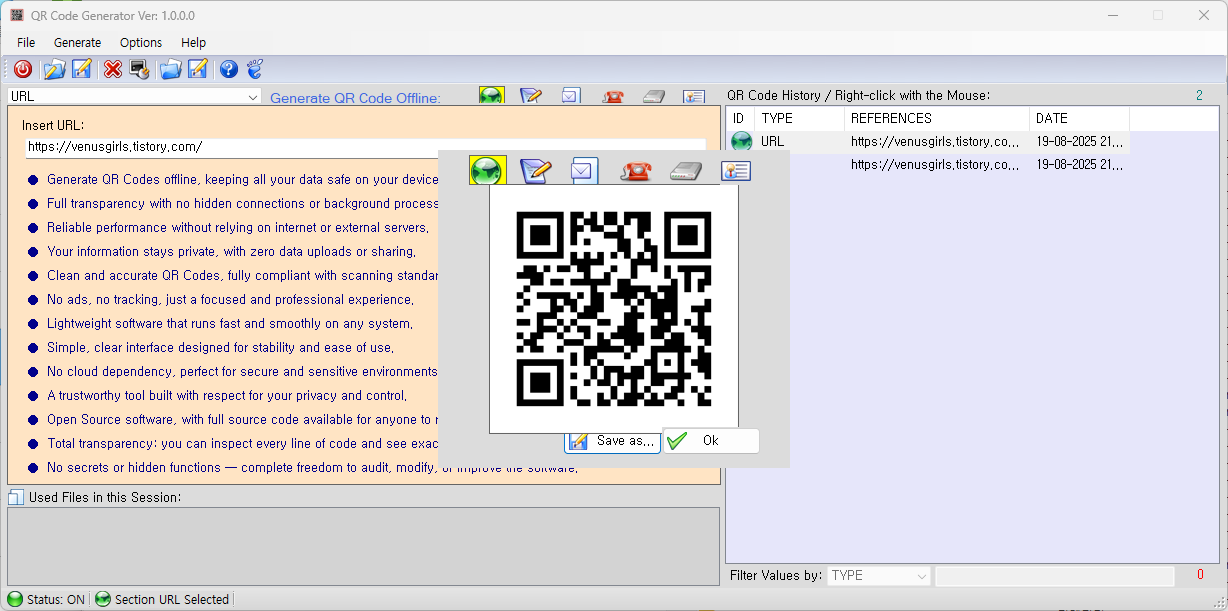Click the app icon in the title bar
The width and height of the screenshot is (1228, 611).
tap(17, 15)
